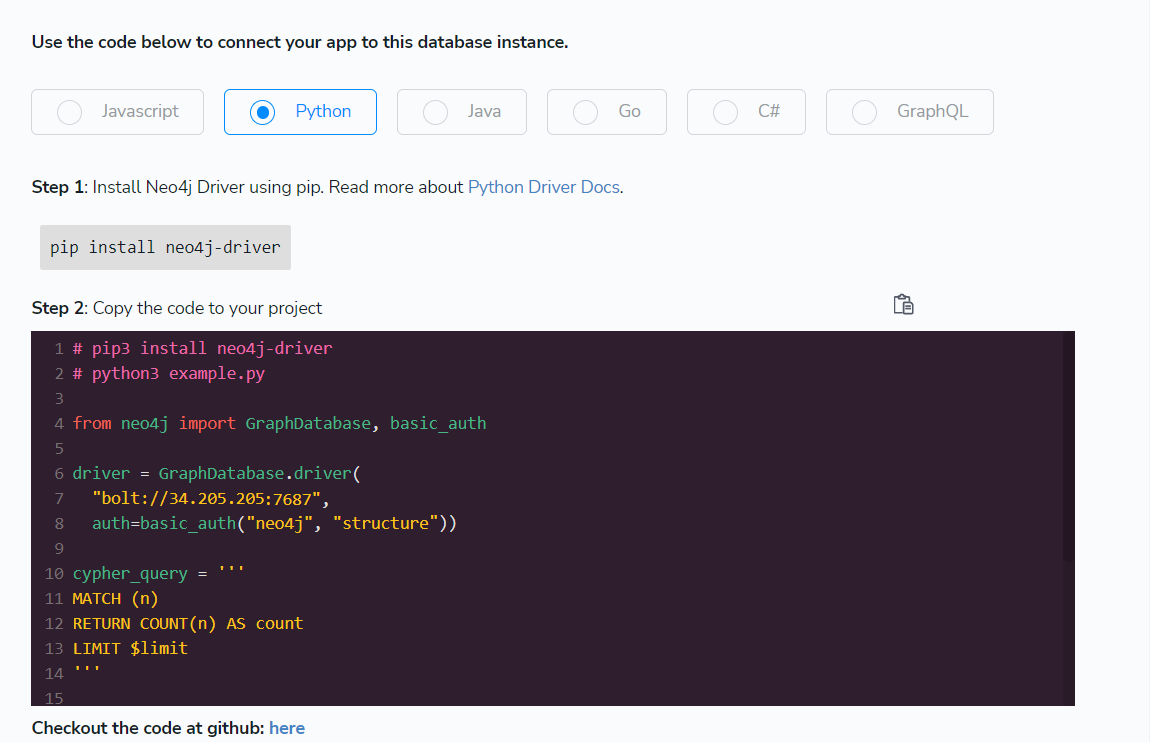
Task: Click the pip install neo4j-driver command box
Action: point(165,247)
